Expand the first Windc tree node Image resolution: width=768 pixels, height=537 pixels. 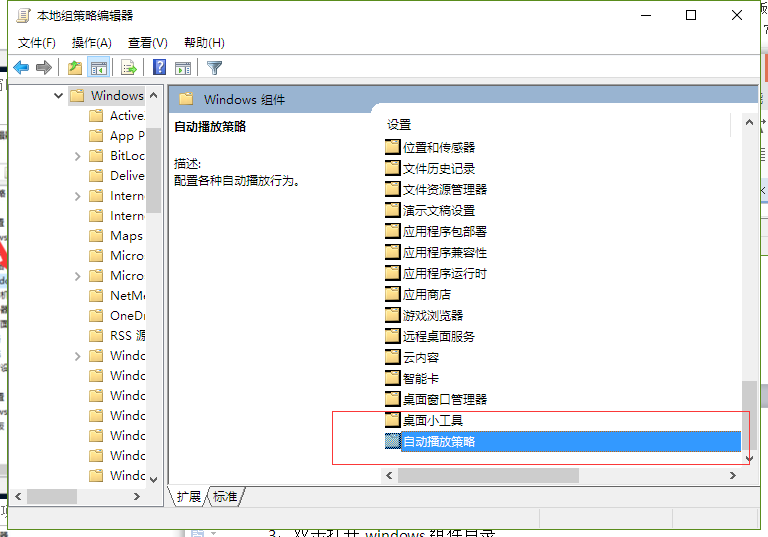(77, 356)
